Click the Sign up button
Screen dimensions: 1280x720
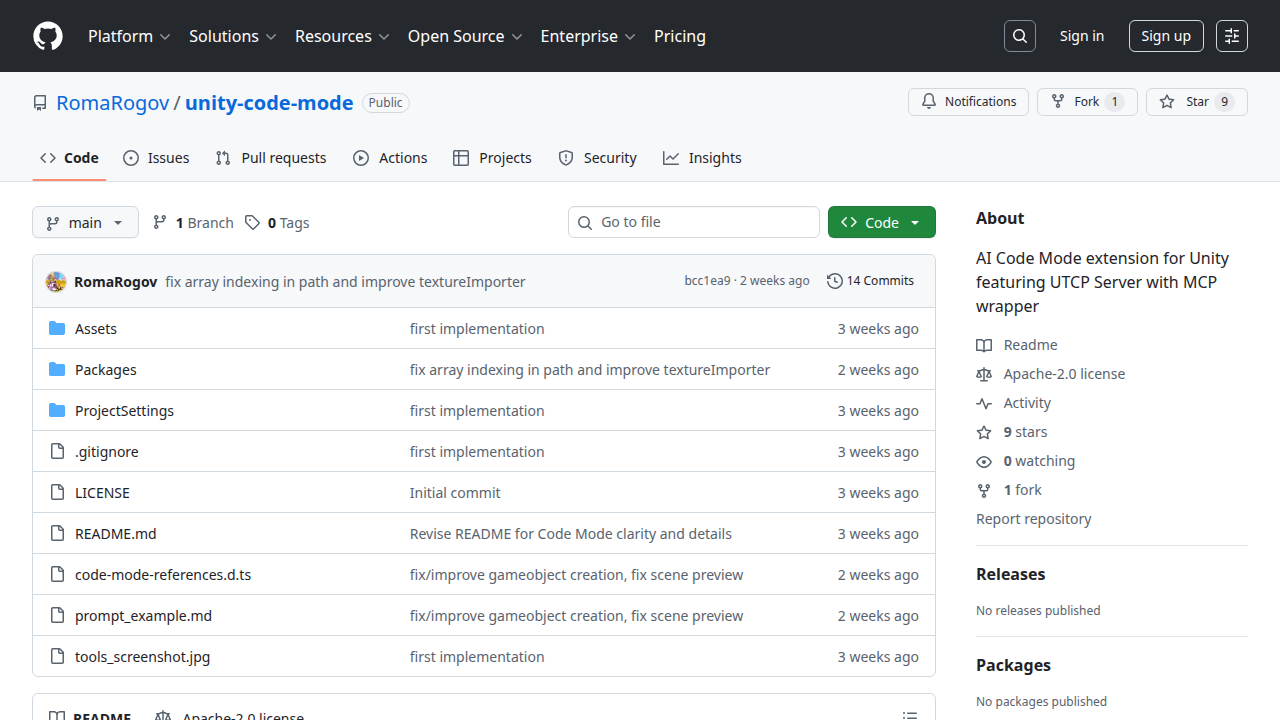(1166, 36)
